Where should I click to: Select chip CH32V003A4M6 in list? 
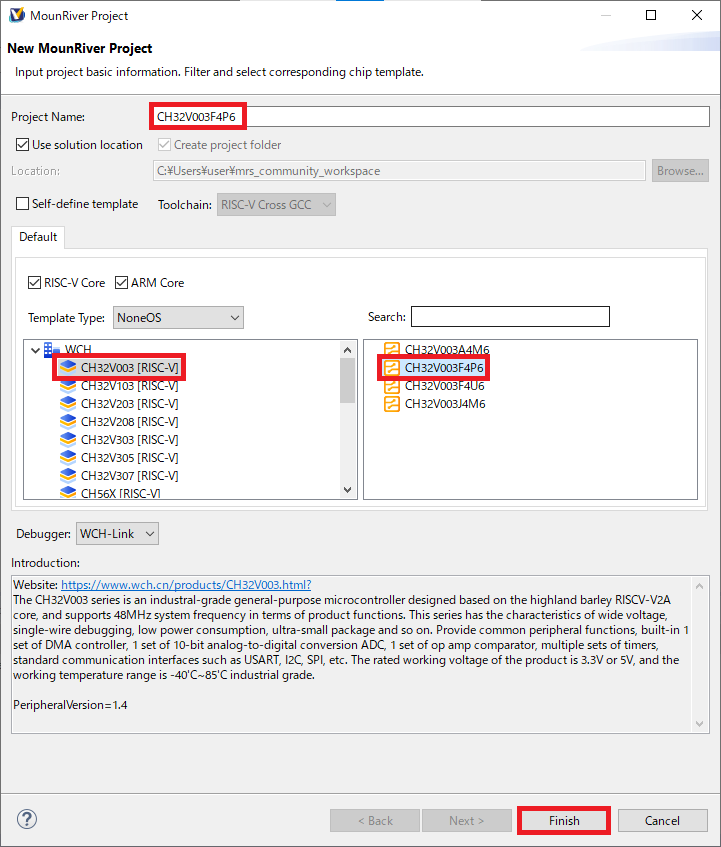pyautogui.click(x=447, y=349)
